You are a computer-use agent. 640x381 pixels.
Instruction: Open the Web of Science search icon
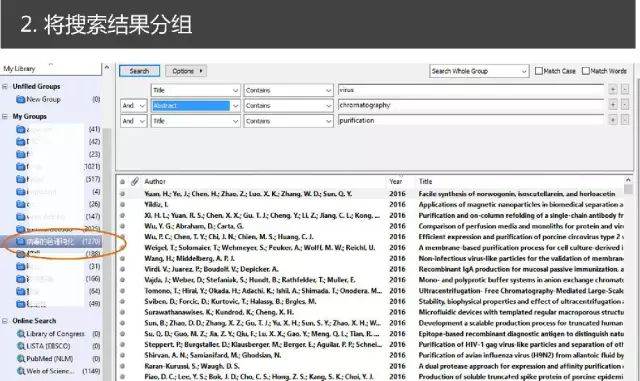20,371
